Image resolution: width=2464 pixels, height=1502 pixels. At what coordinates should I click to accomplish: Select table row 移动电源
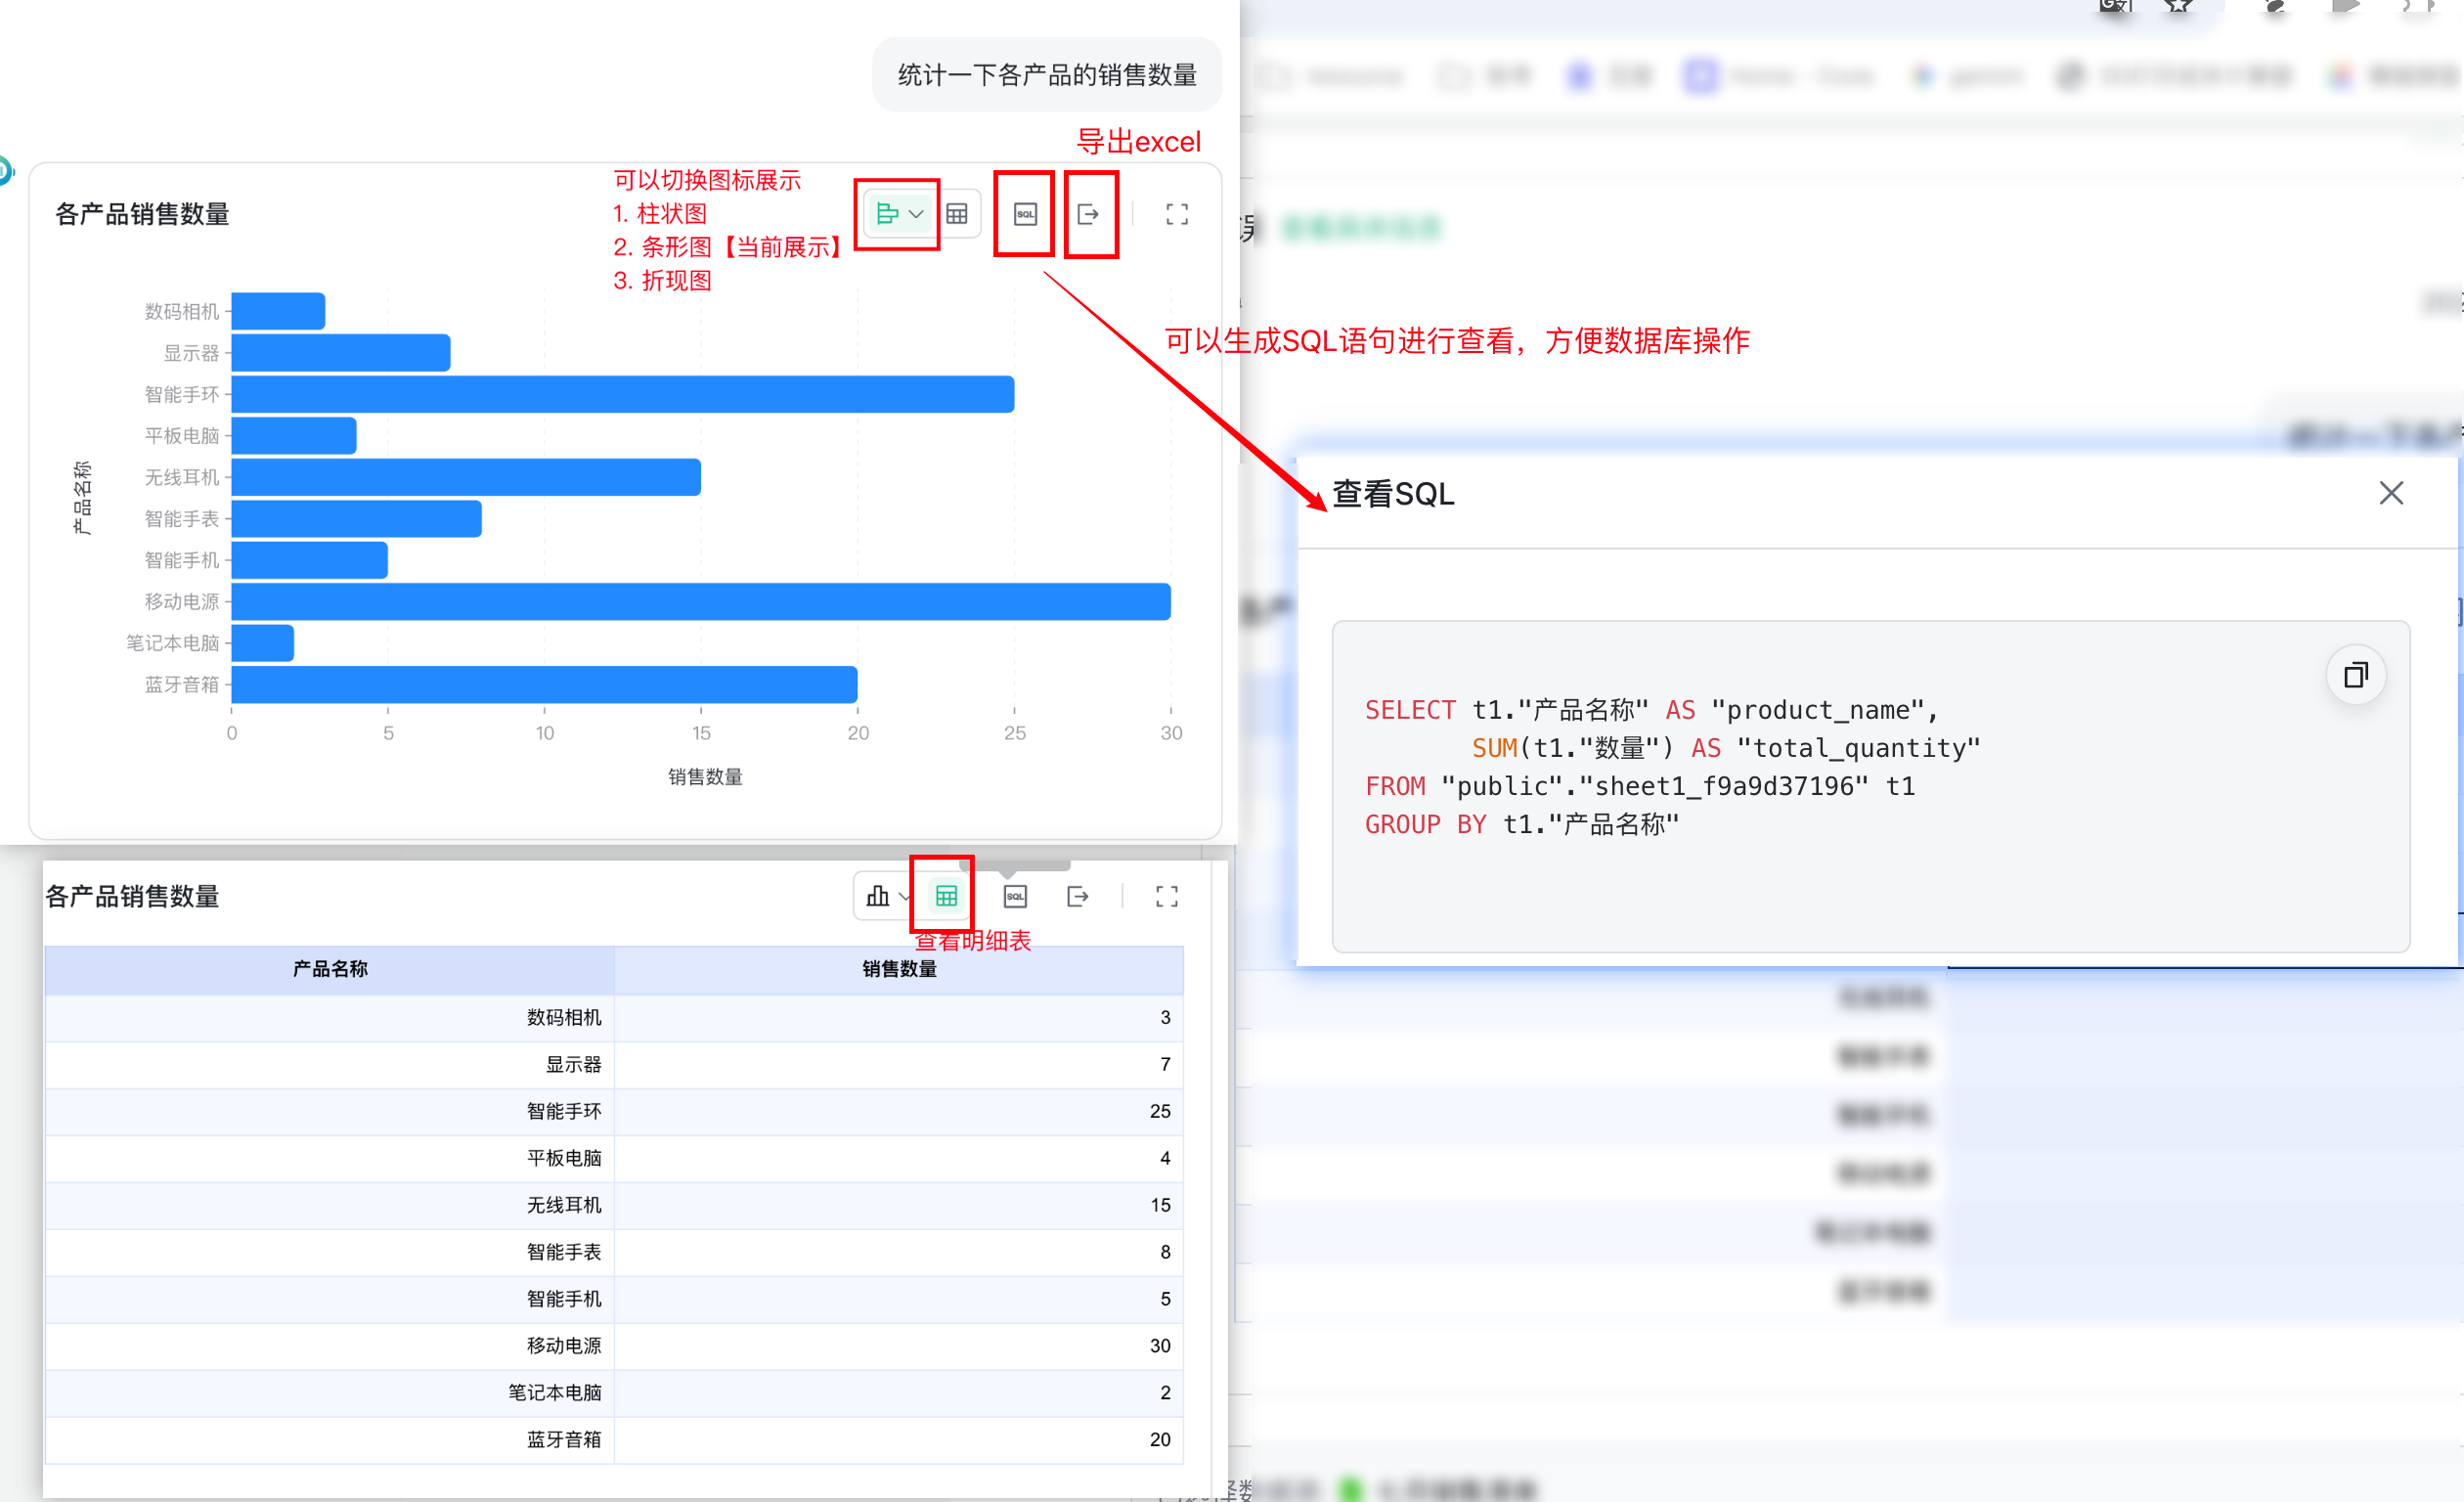614,1347
